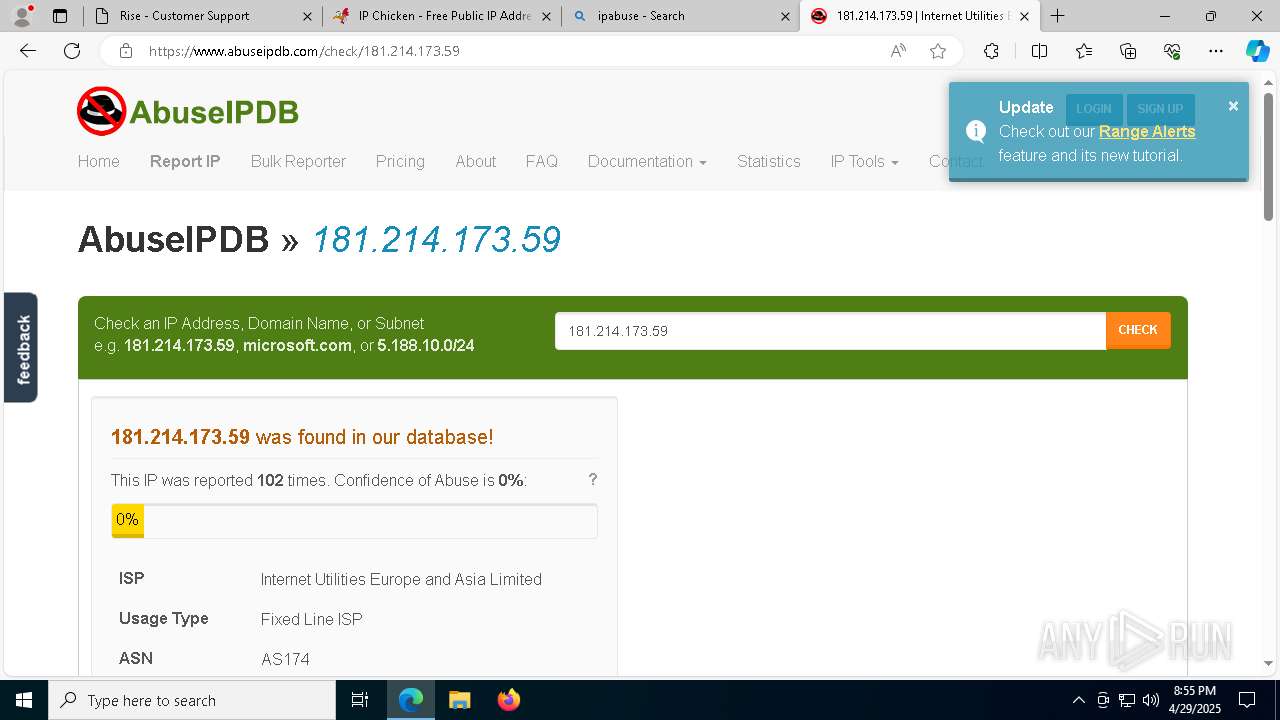Open FAQ page
Image resolution: width=1280 pixels, height=720 pixels.
tap(542, 161)
